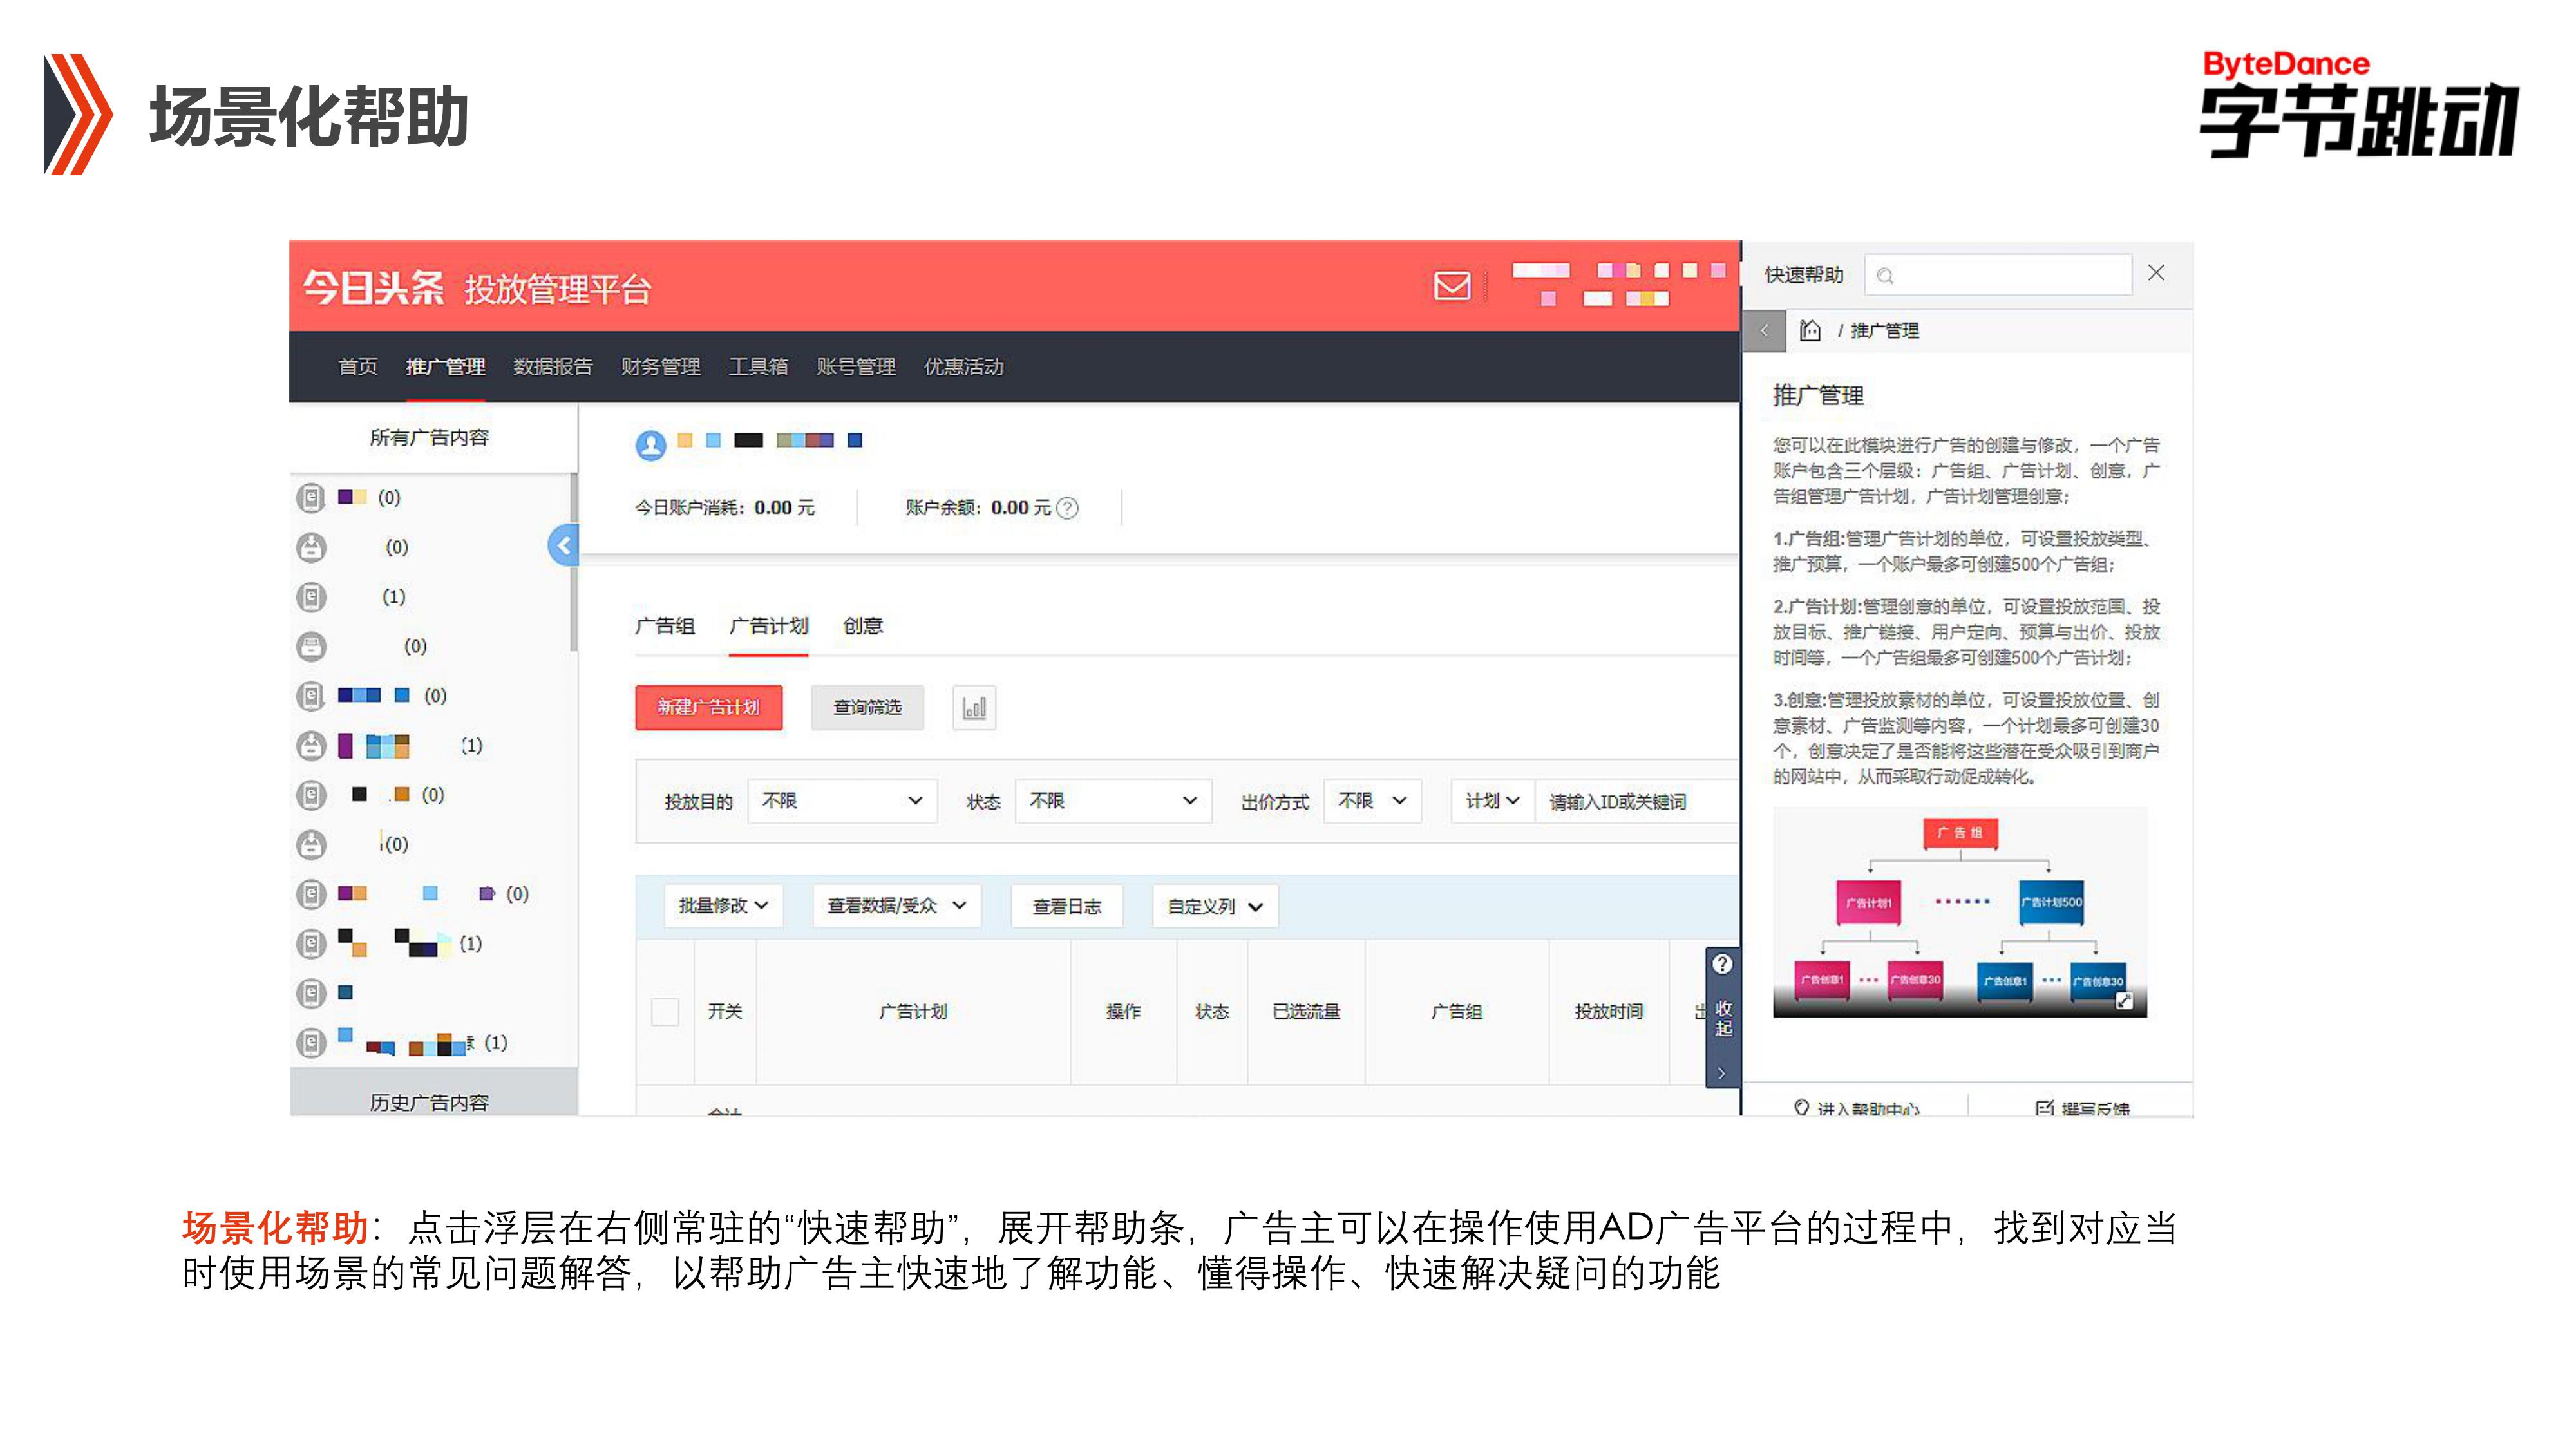Switch to the 数据报告 menu

click(x=553, y=367)
